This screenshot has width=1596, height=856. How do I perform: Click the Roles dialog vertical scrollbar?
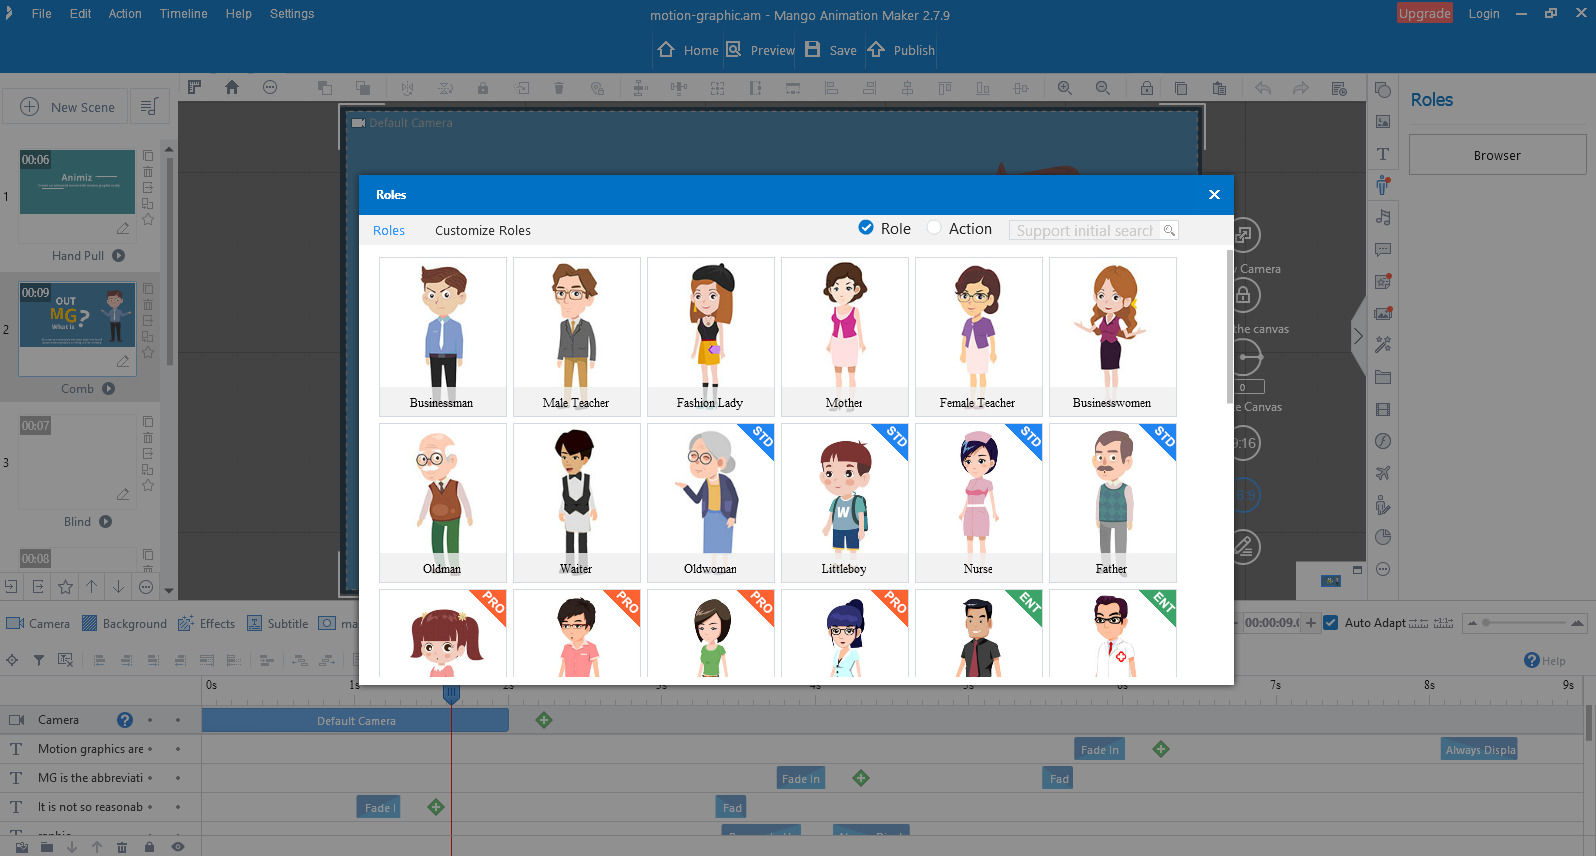coord(1229,327)
